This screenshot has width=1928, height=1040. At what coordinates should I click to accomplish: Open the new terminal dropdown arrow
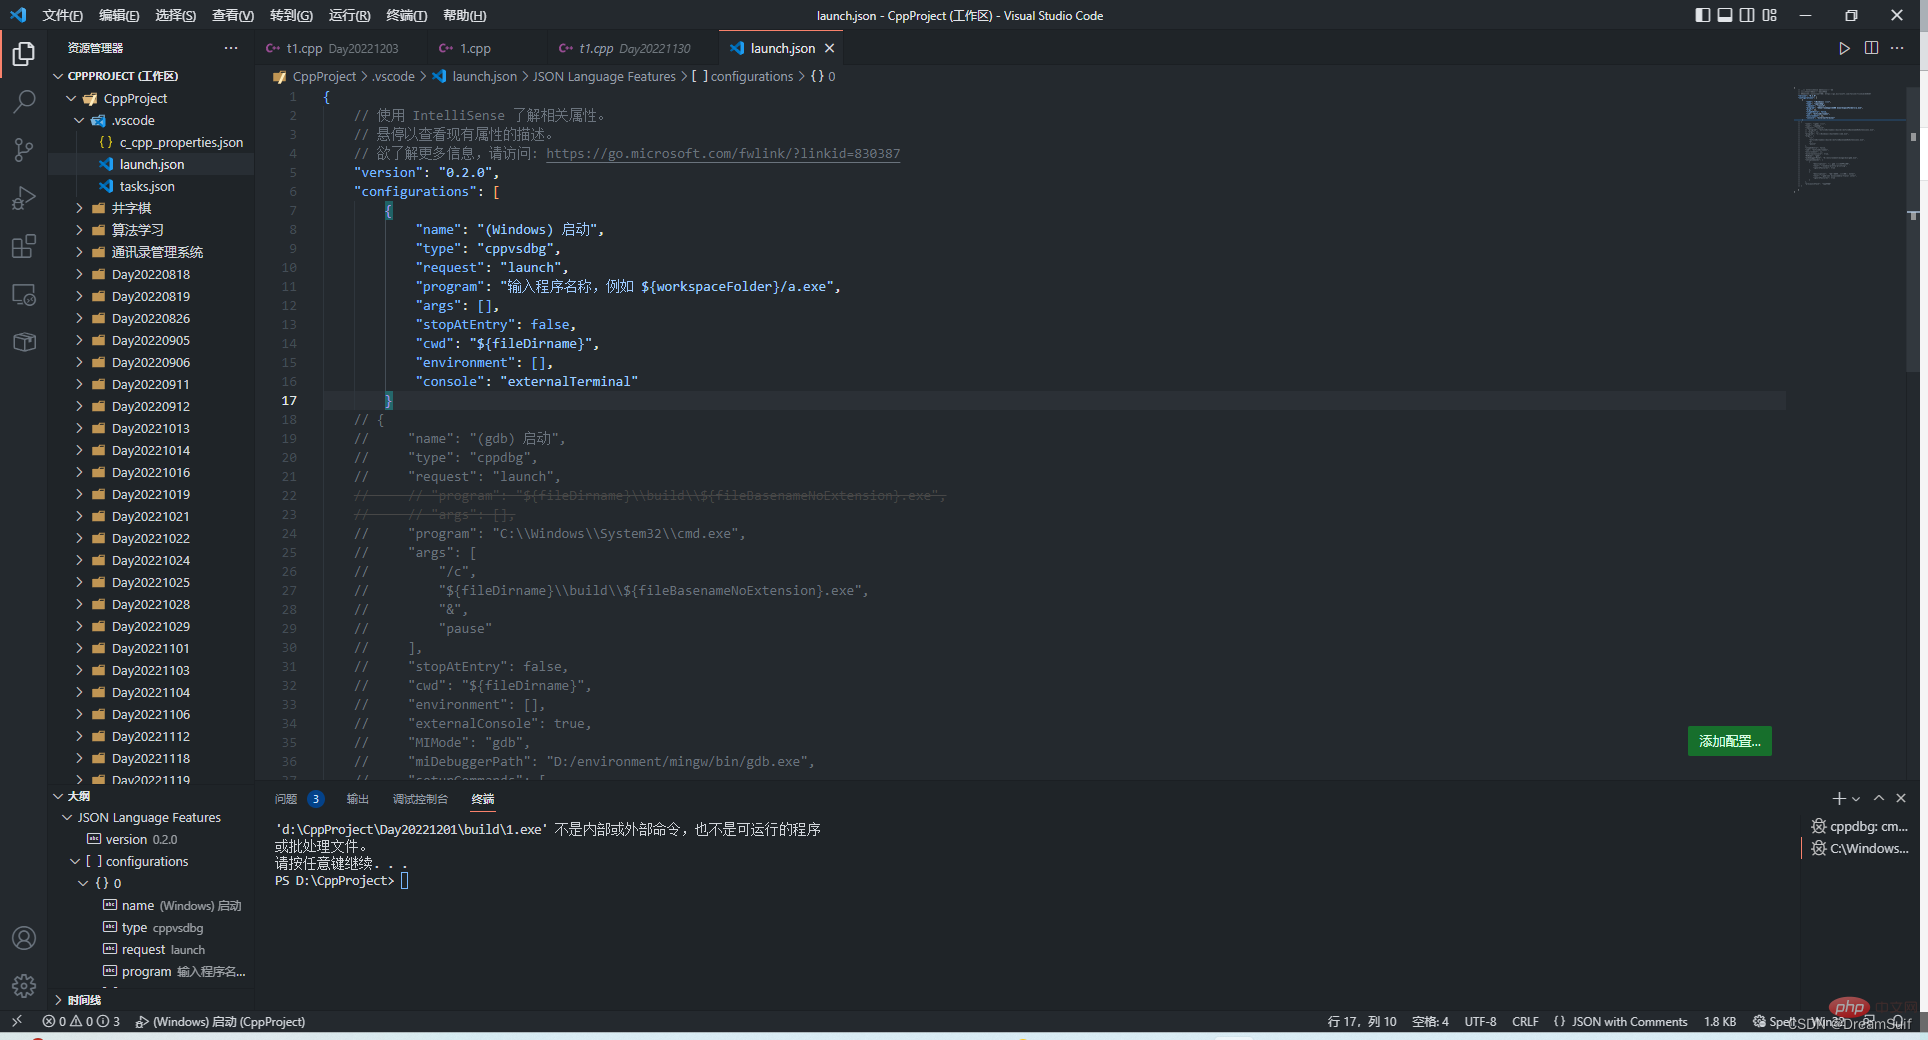pyautogui.click(x=1856, y=799)
